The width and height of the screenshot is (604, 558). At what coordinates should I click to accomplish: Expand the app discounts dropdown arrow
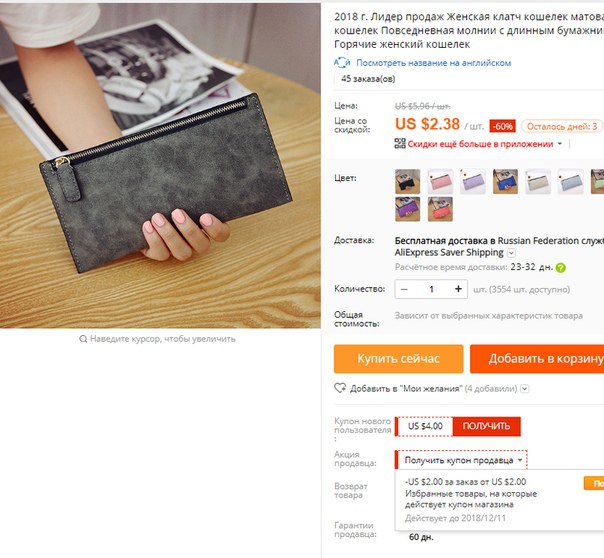tap(560, 144)
